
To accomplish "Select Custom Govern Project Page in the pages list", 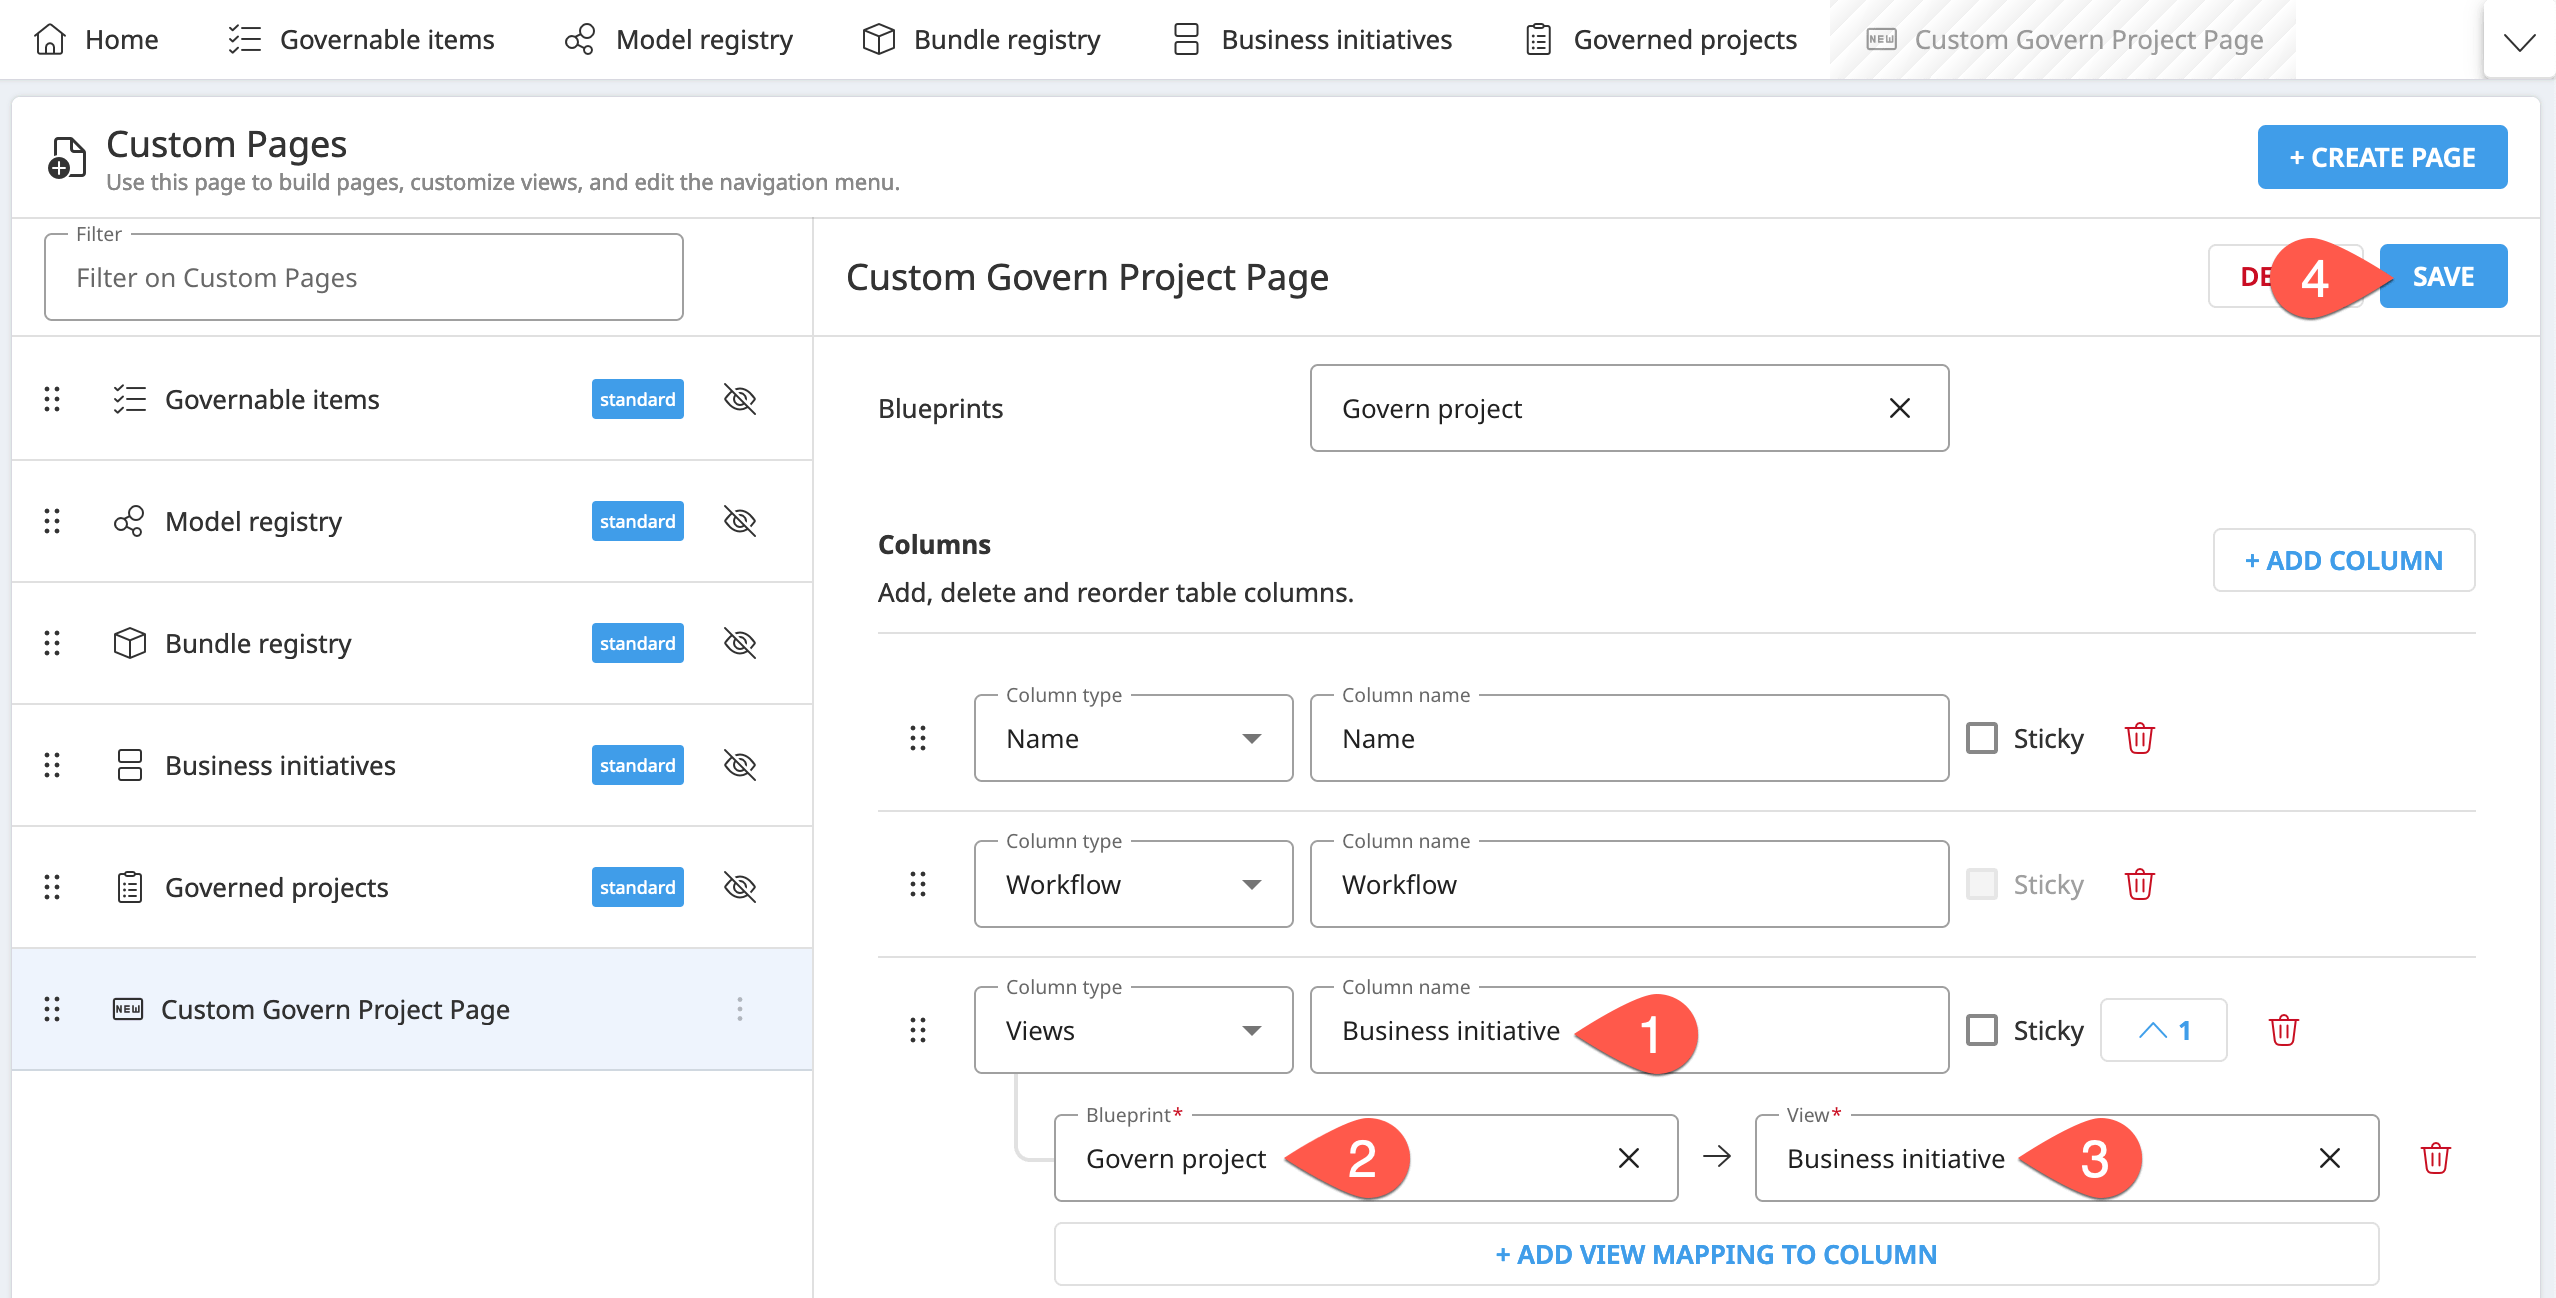I will point(412,1009).
